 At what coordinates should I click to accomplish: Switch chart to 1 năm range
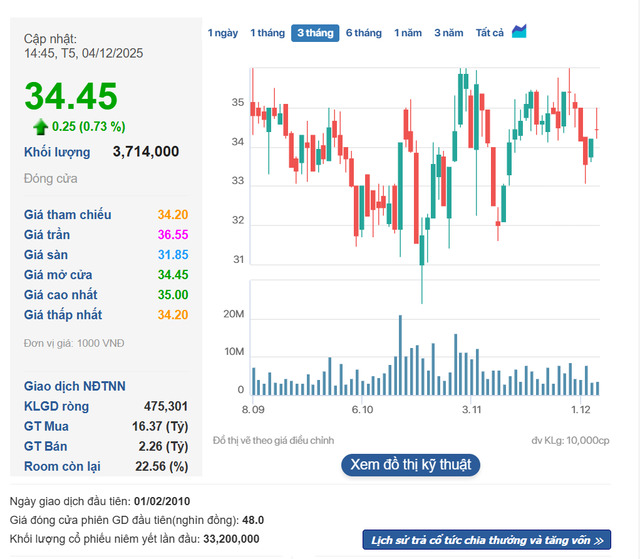[x=408, y=33]
